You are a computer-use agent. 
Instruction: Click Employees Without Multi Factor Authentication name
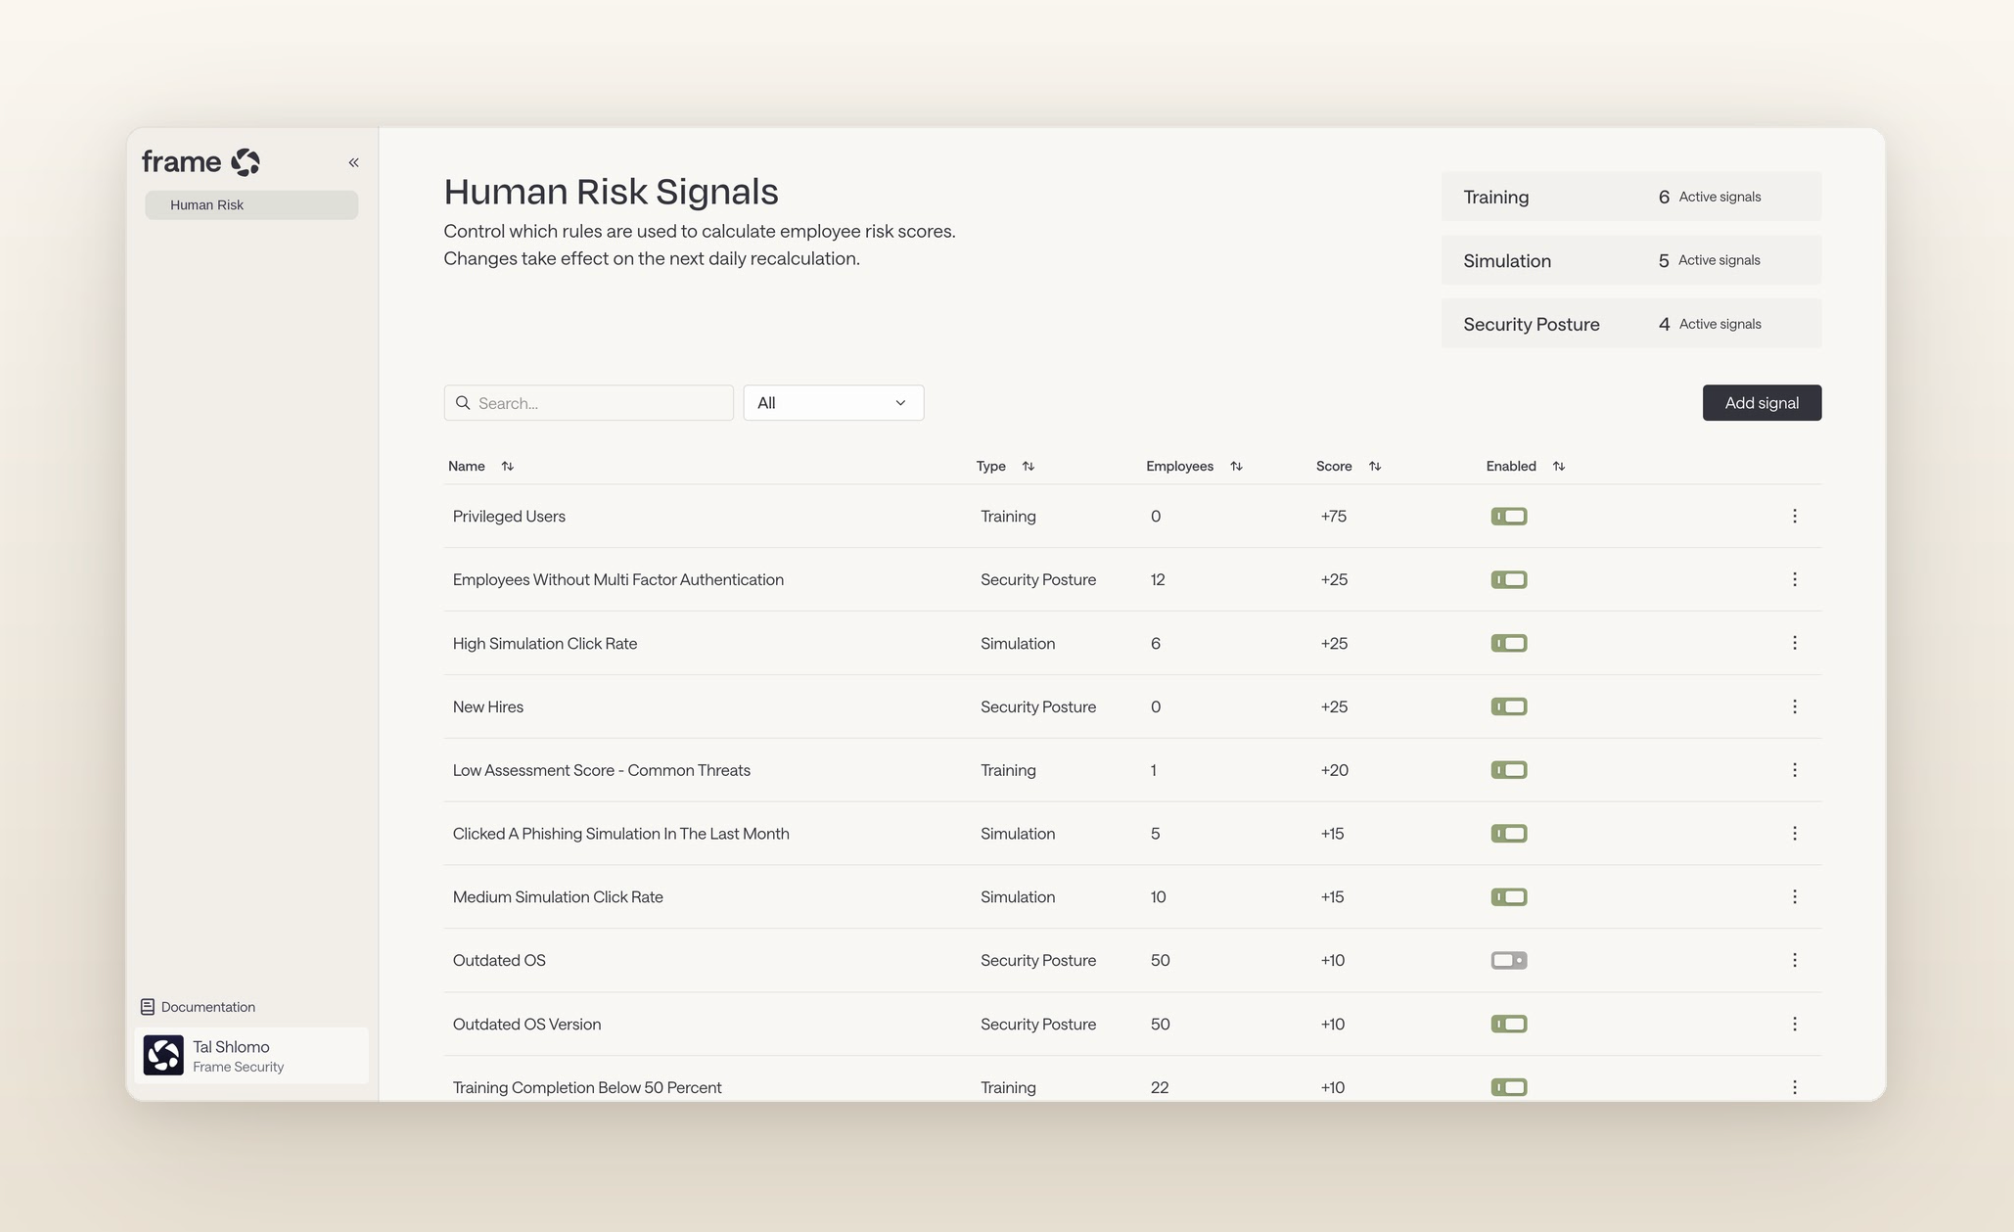618,580
